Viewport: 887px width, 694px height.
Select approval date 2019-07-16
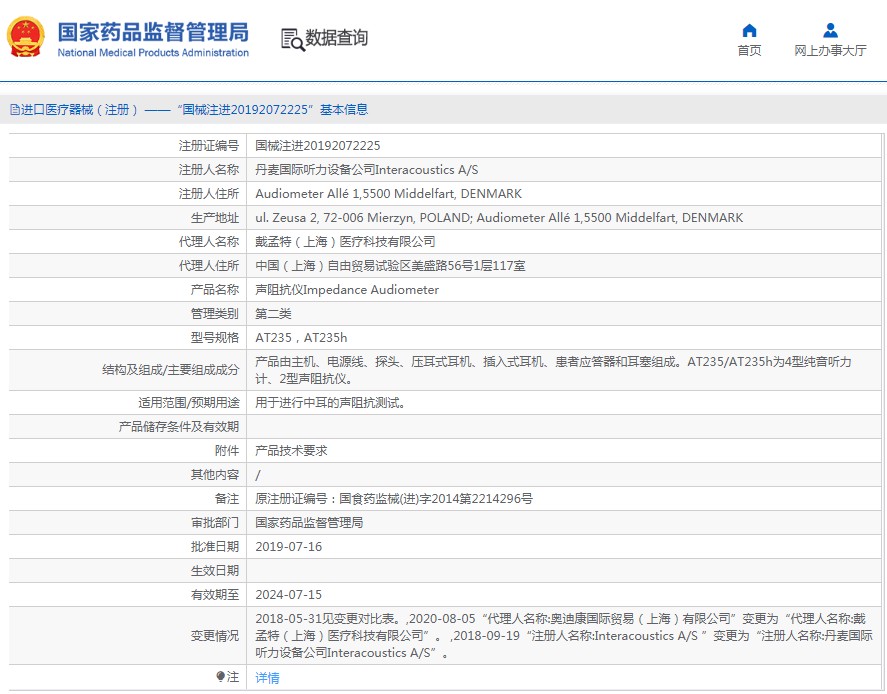(289, 547)
